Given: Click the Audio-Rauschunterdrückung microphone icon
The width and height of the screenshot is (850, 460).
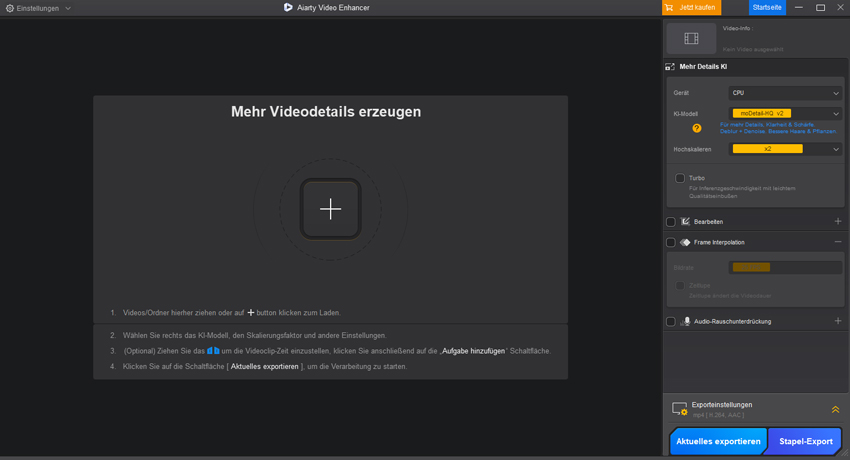Looking at the screenshot, I should pos(686,321).
